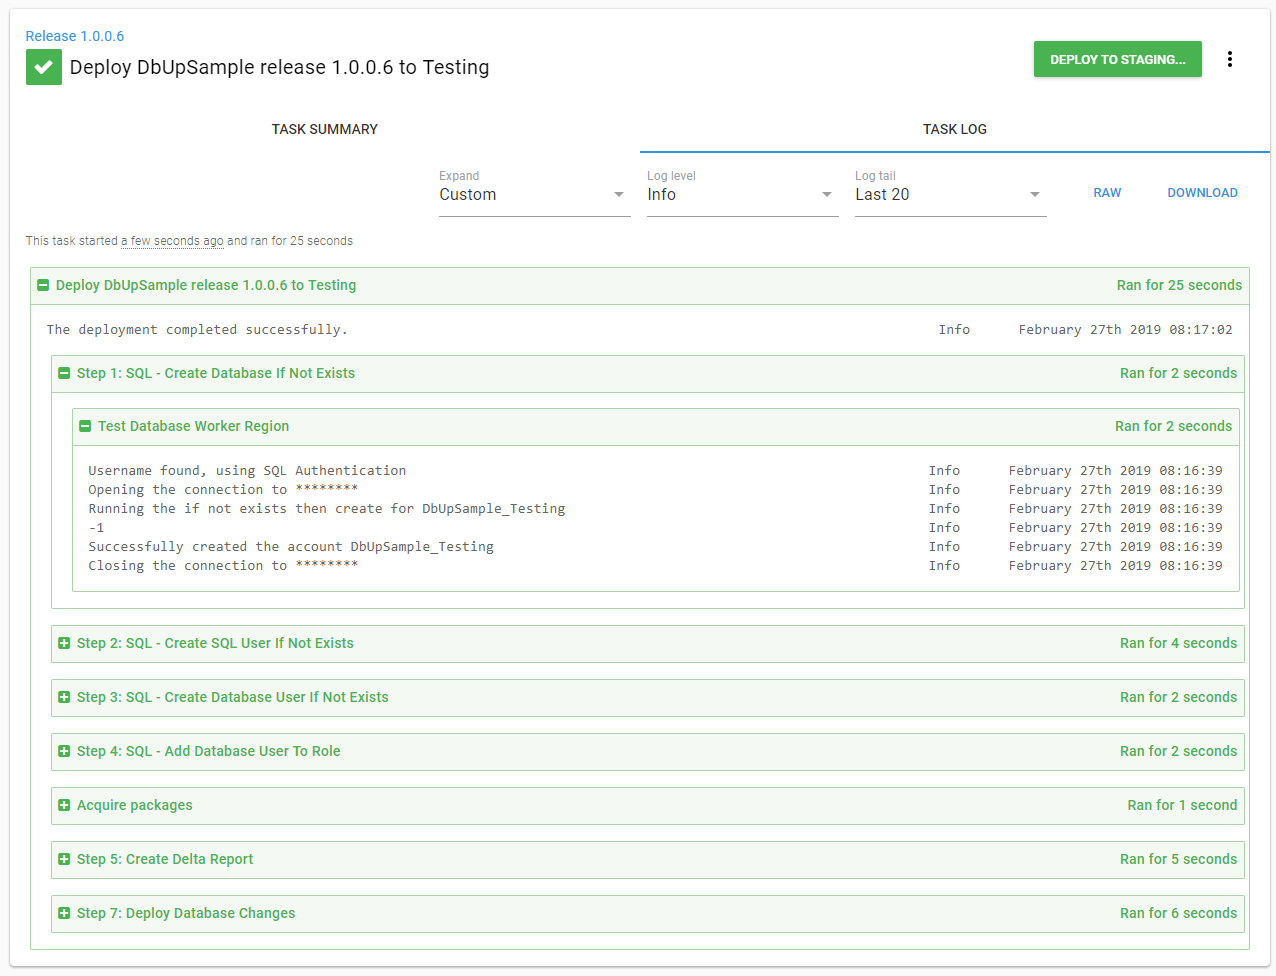Collapse the Deploy DbUpSample release minus icon
This screenshot has width=1276, height=976.
pos(43,286)
